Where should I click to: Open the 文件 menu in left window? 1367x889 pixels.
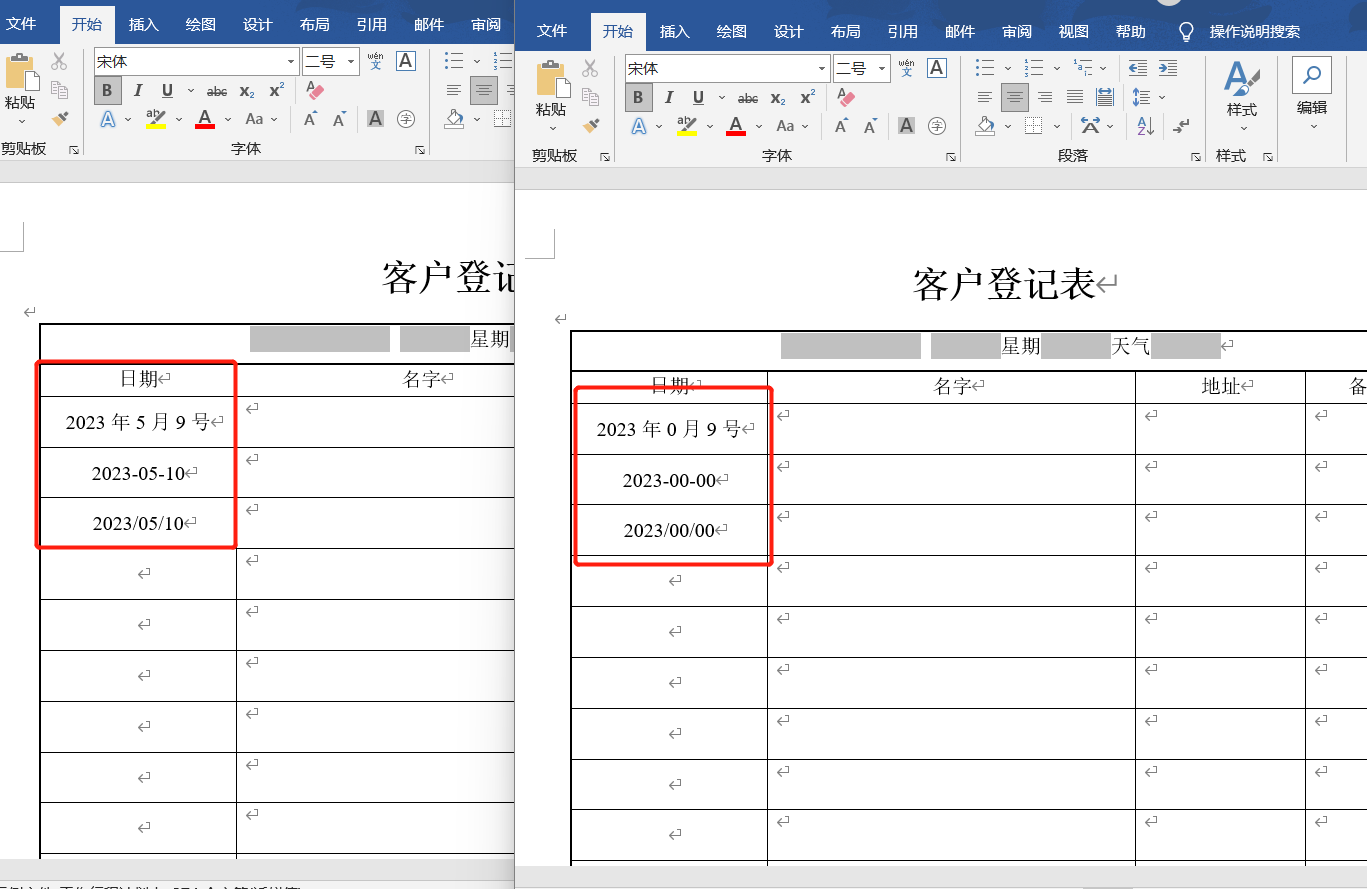[x=21, y=25]
